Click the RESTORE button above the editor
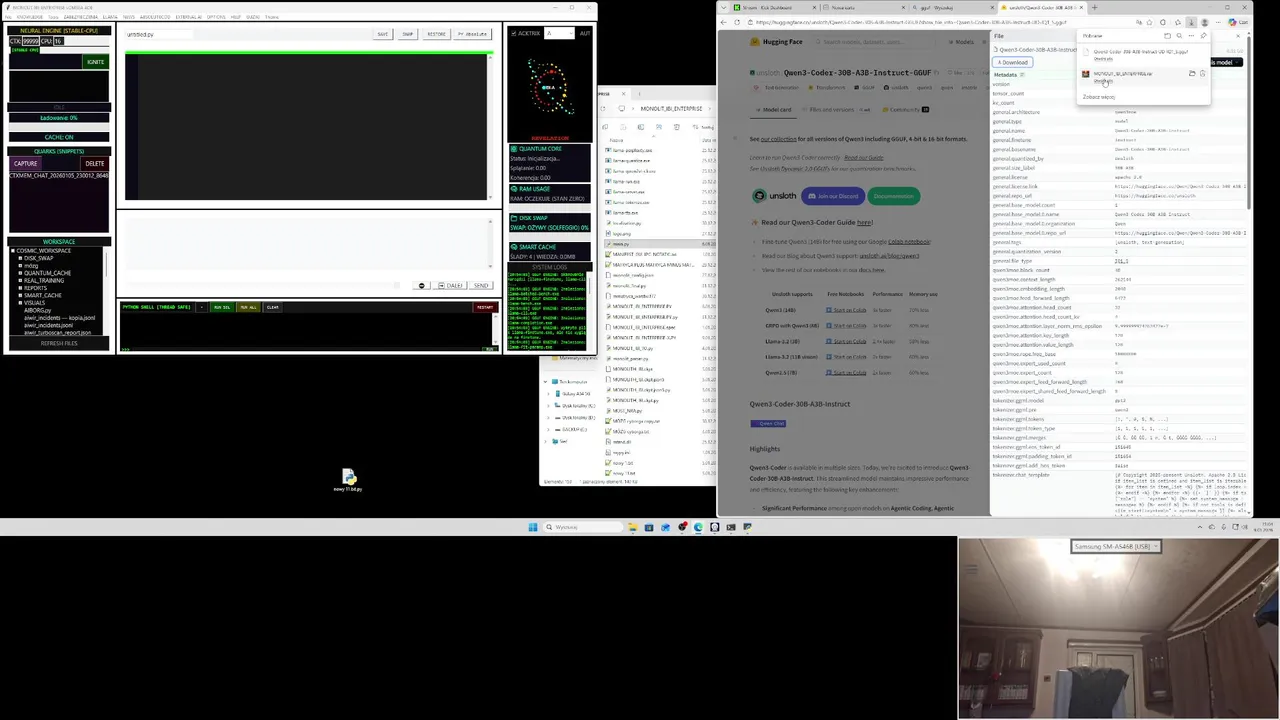The image size is (1280, 720). (x=437, y=34)
